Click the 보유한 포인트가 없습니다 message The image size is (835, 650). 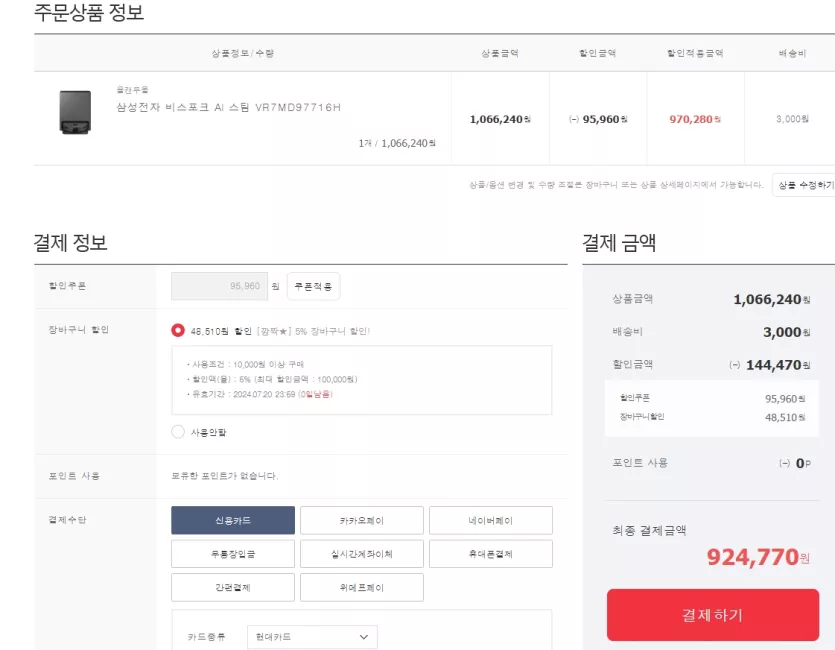tap(224, 475)
